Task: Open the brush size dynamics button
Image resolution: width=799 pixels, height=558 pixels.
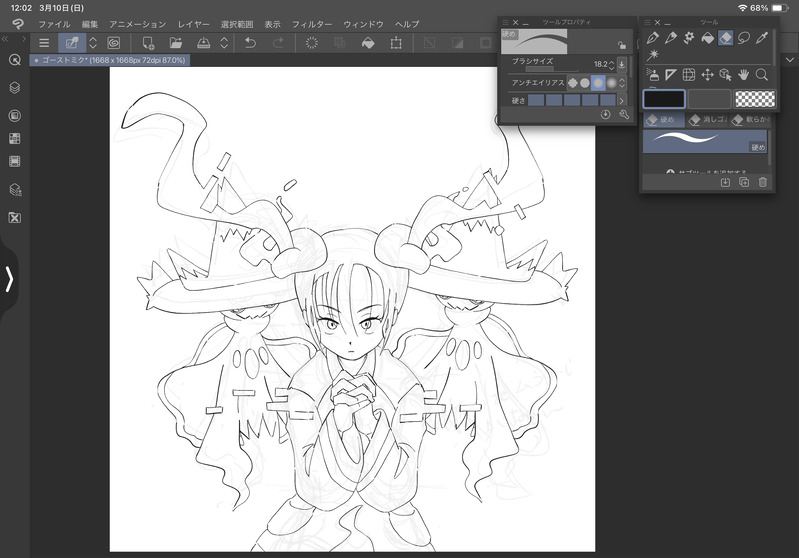Action: (x=622, y=64)
